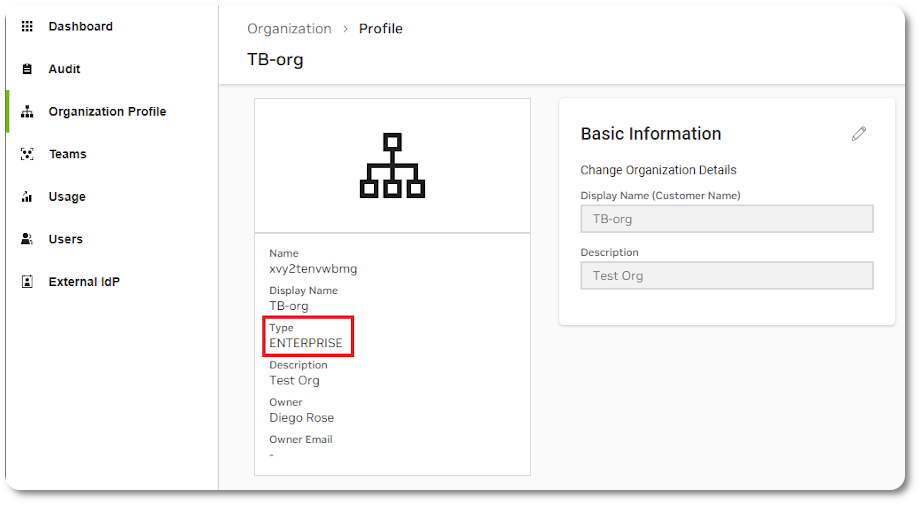Click the Dashboard grid icon in sidebar
This screenshot has height=505, width=920.
click(27, 27)
